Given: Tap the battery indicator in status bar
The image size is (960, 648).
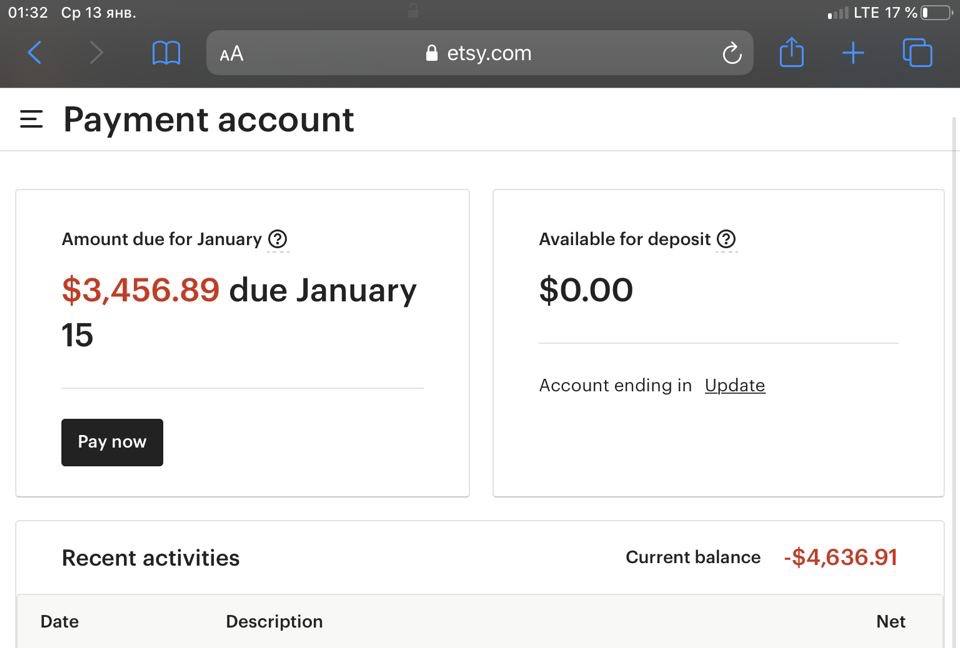Looking at the screenshot, I should [x=937, y=12].
